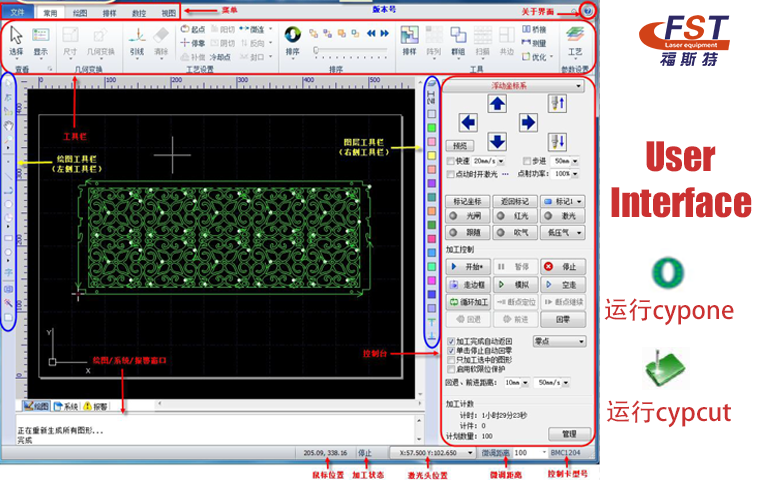Viewport: 760px width, 480px height.
Task: Enable 只加工选中的图形 checkbox
Action: (449, 359)
